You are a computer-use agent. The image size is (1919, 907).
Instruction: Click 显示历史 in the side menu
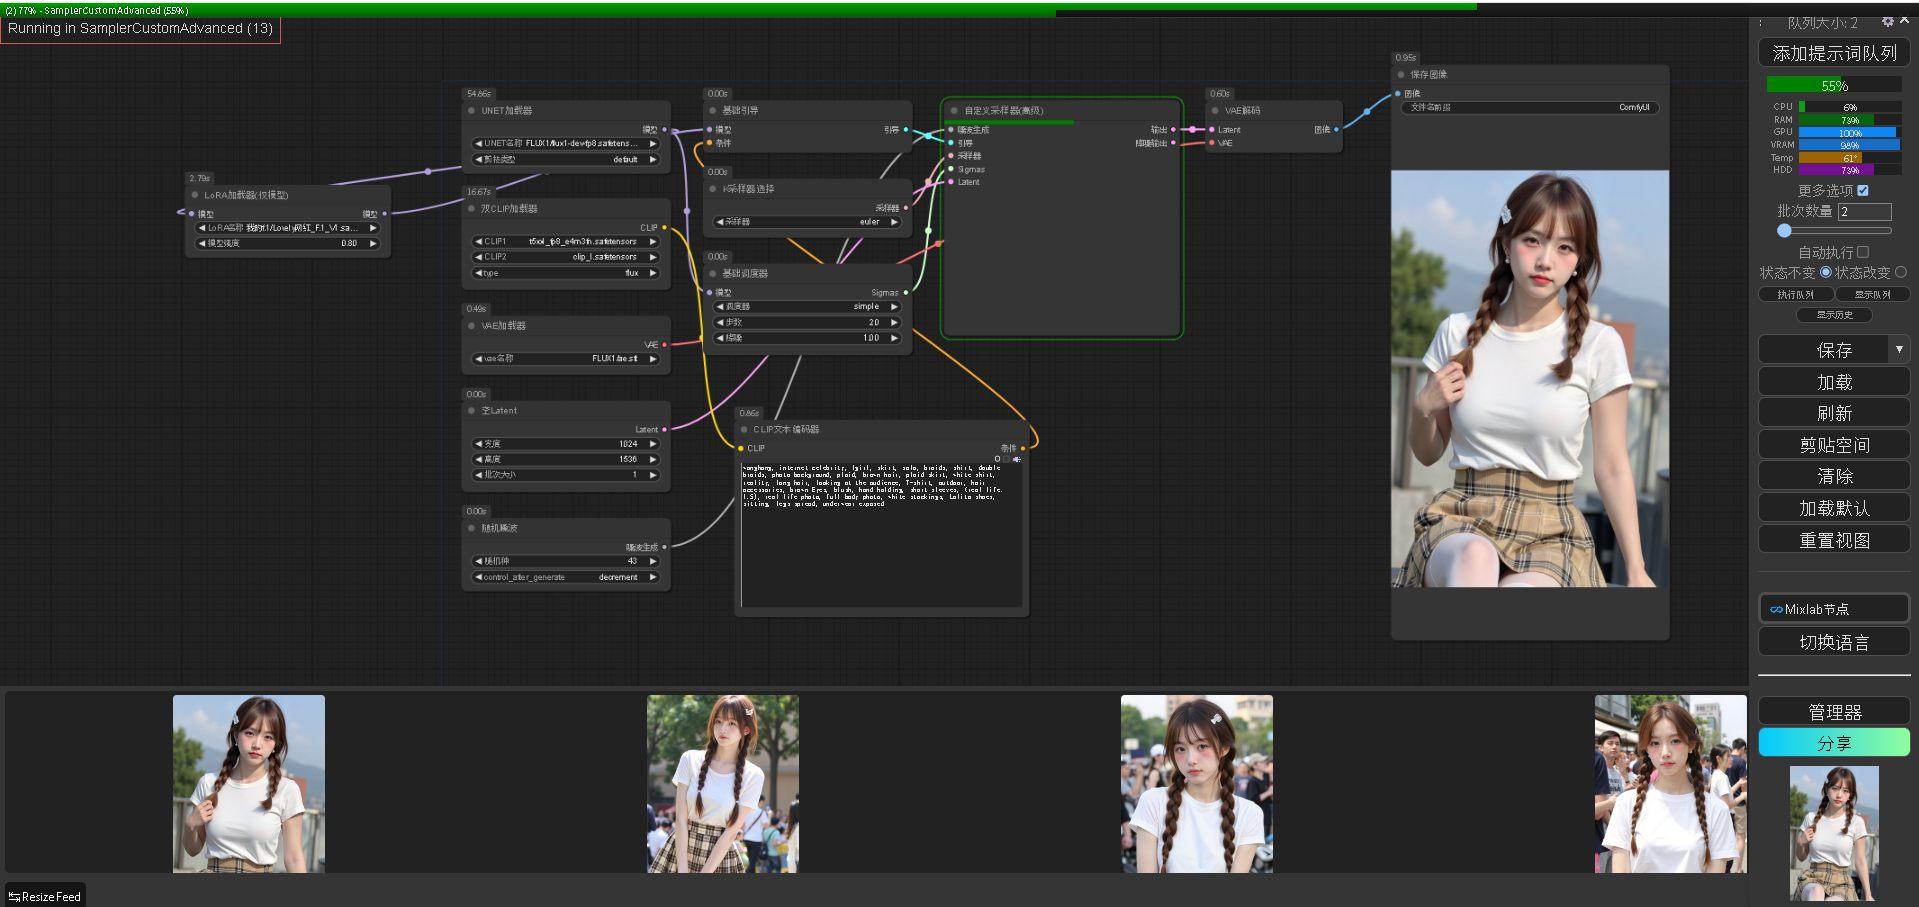click(1834, 315)
